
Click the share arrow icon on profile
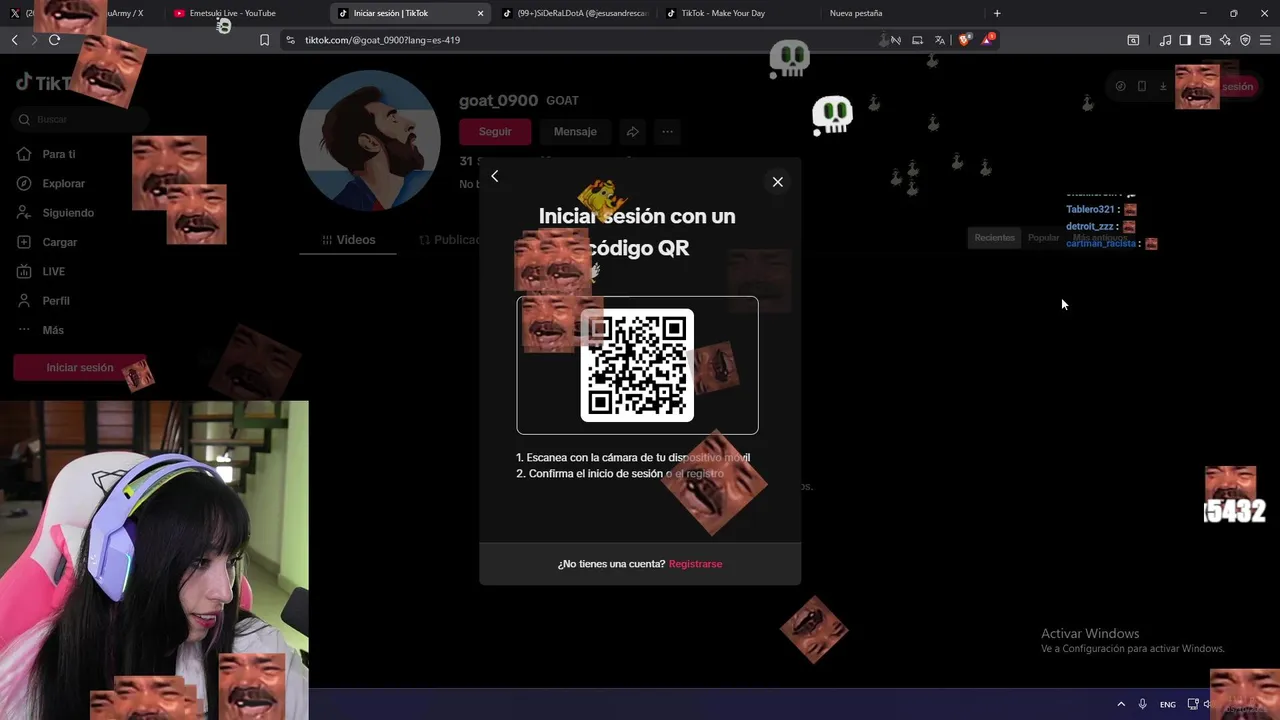tap(633, 132)
